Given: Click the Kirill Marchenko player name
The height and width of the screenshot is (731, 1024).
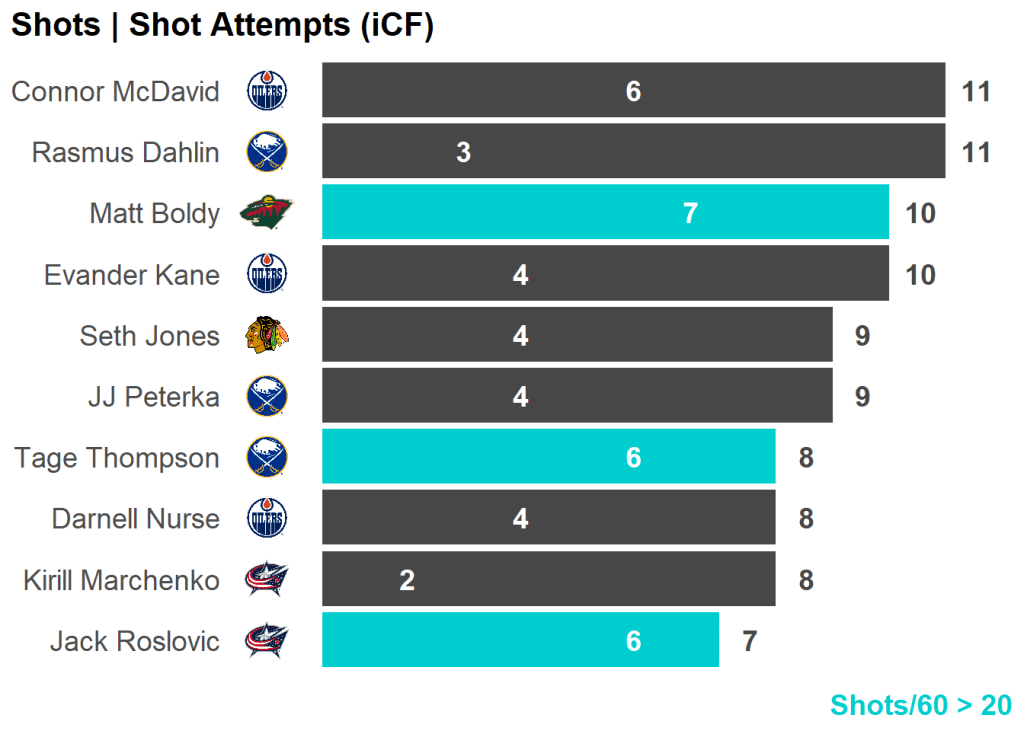Looking at the screenshot, I should click(x=121, y=580).
